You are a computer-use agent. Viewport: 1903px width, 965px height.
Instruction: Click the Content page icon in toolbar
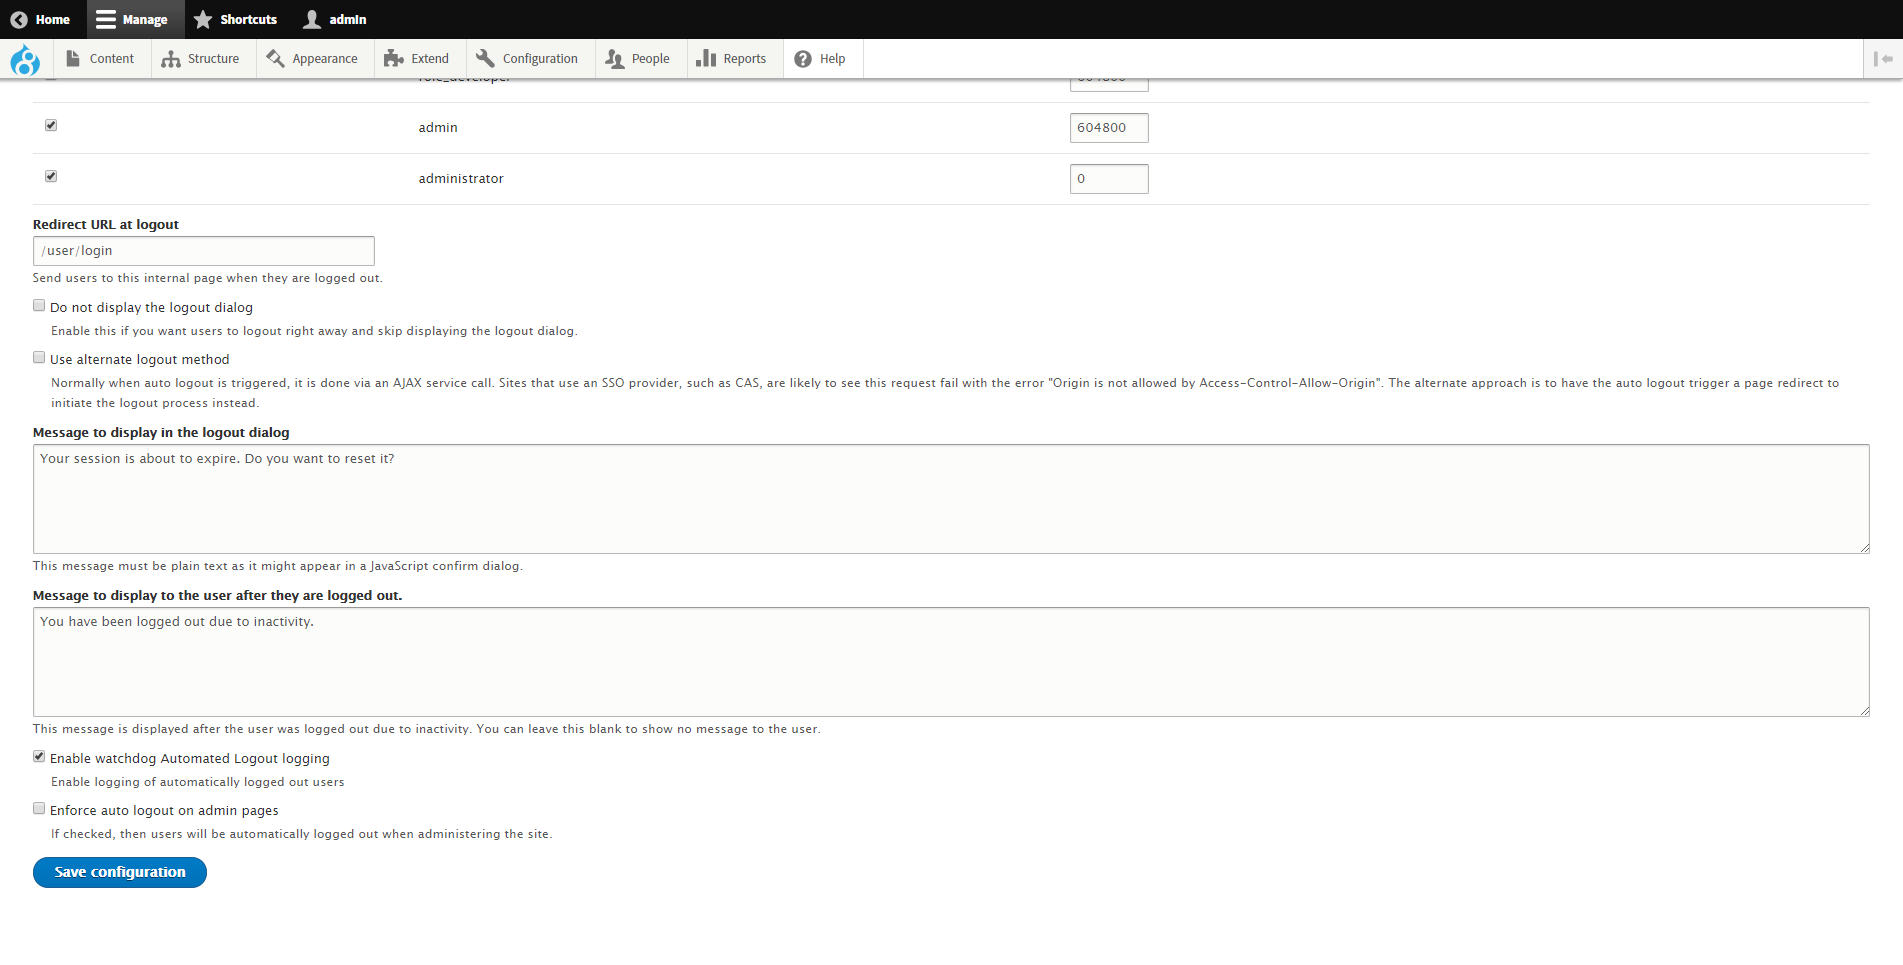(x=73, y=59)
